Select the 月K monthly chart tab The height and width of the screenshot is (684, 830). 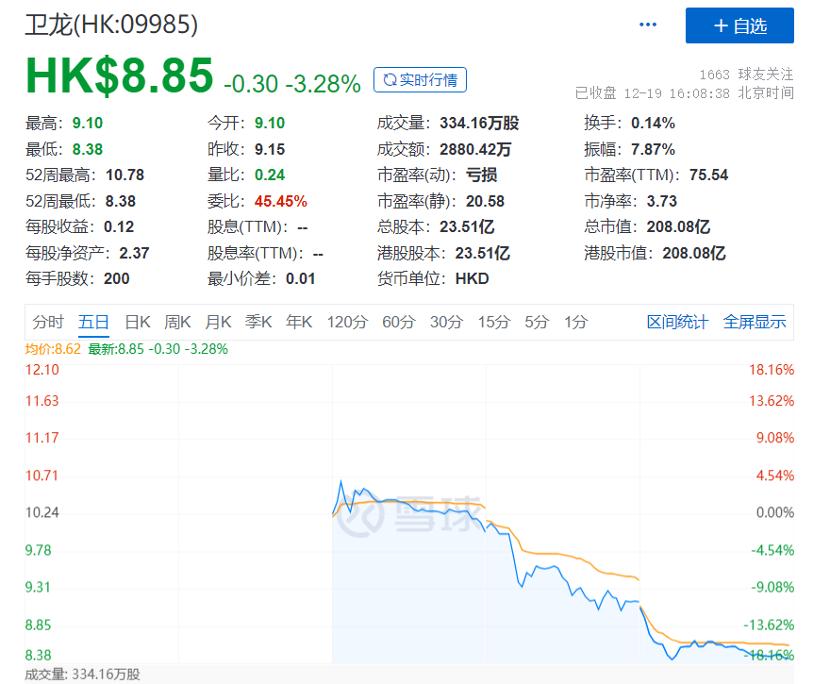pos(220,322)
